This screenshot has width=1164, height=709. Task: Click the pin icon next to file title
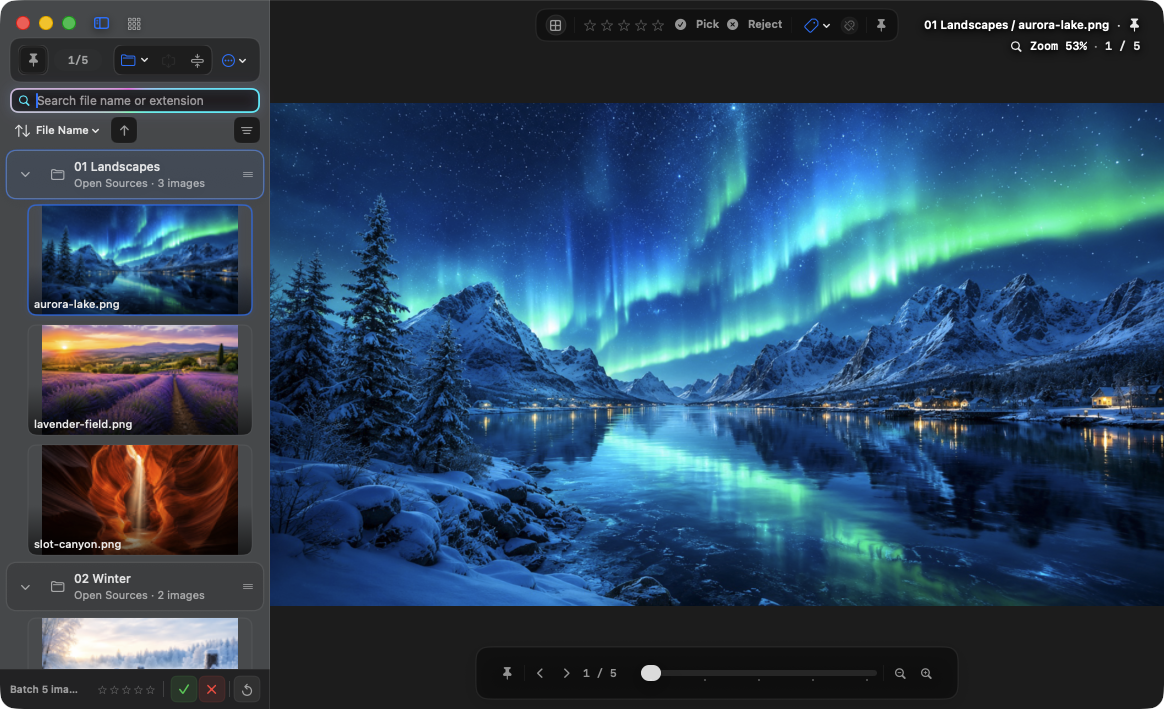(x=1134, y=24)
